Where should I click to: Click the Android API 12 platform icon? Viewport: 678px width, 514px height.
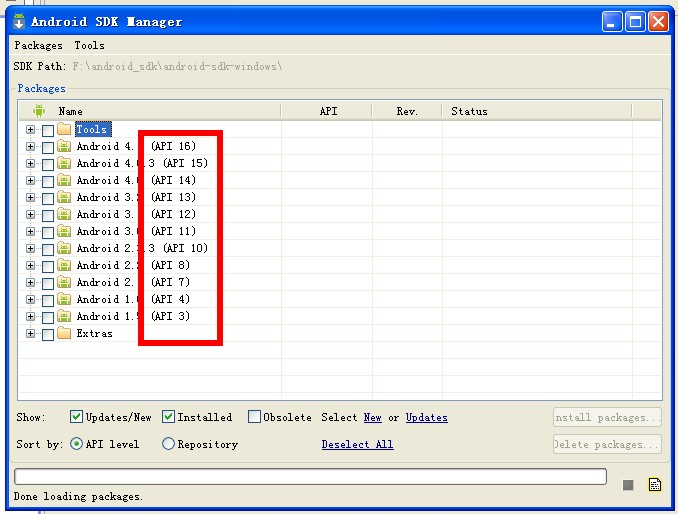click(x=64, y=214)
